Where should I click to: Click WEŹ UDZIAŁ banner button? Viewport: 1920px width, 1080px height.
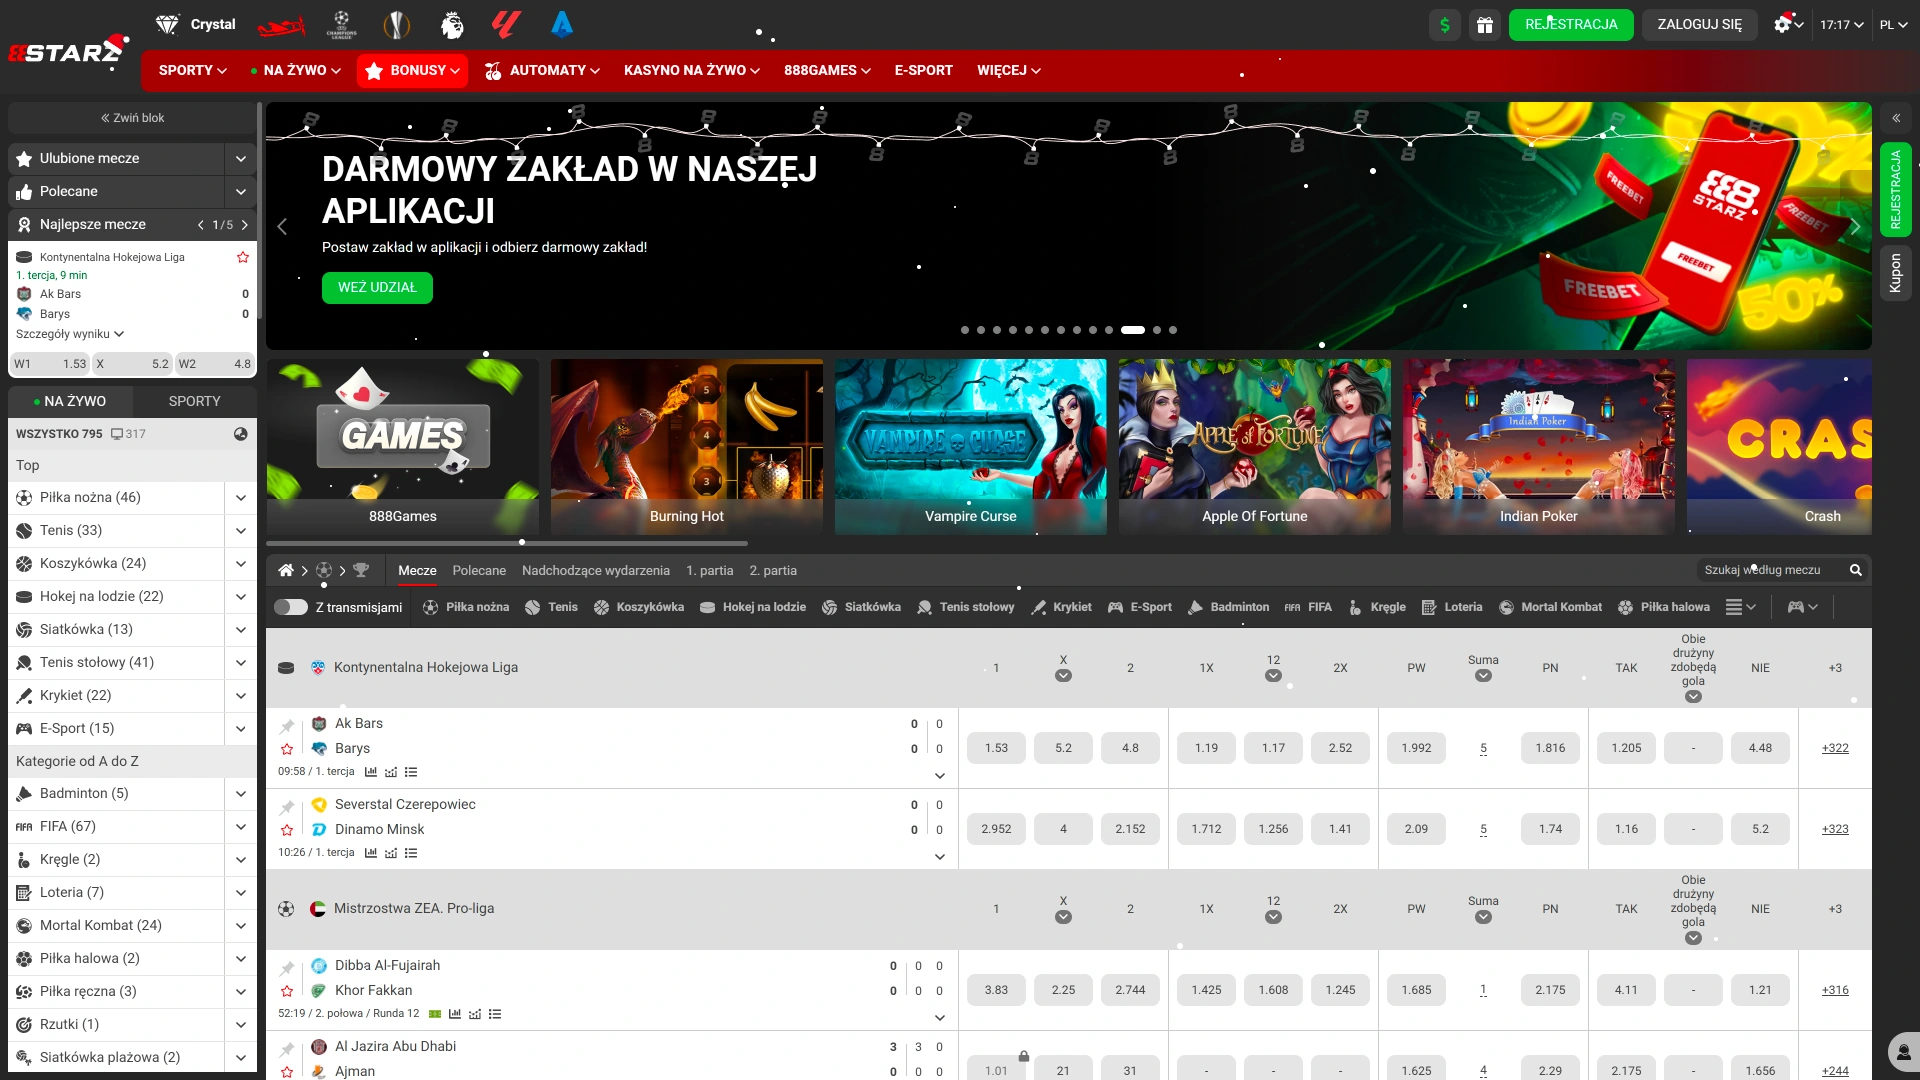pos(377,287)
